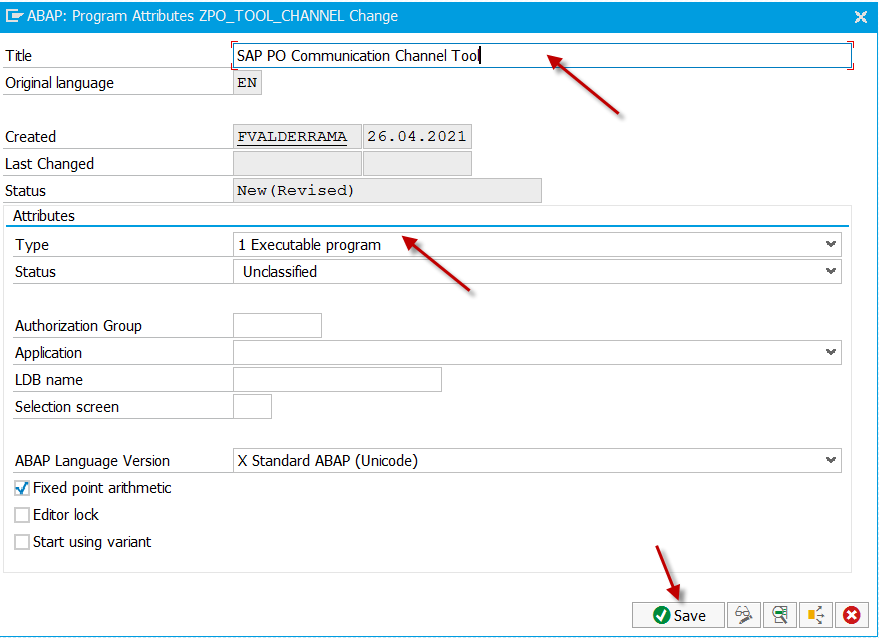Screen dimensions: 879x638
Task: Toggle Fixed point arithmetic checkbox
Action: pyautogui.click(x=22, y=488)
